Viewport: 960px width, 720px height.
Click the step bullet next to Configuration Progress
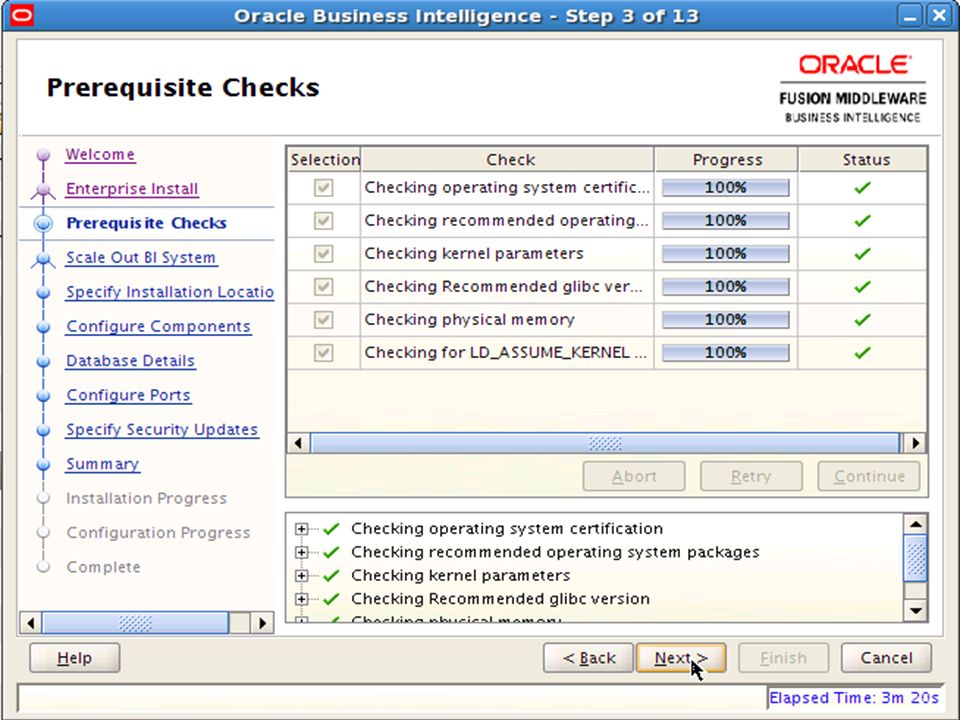click(43, 533)
